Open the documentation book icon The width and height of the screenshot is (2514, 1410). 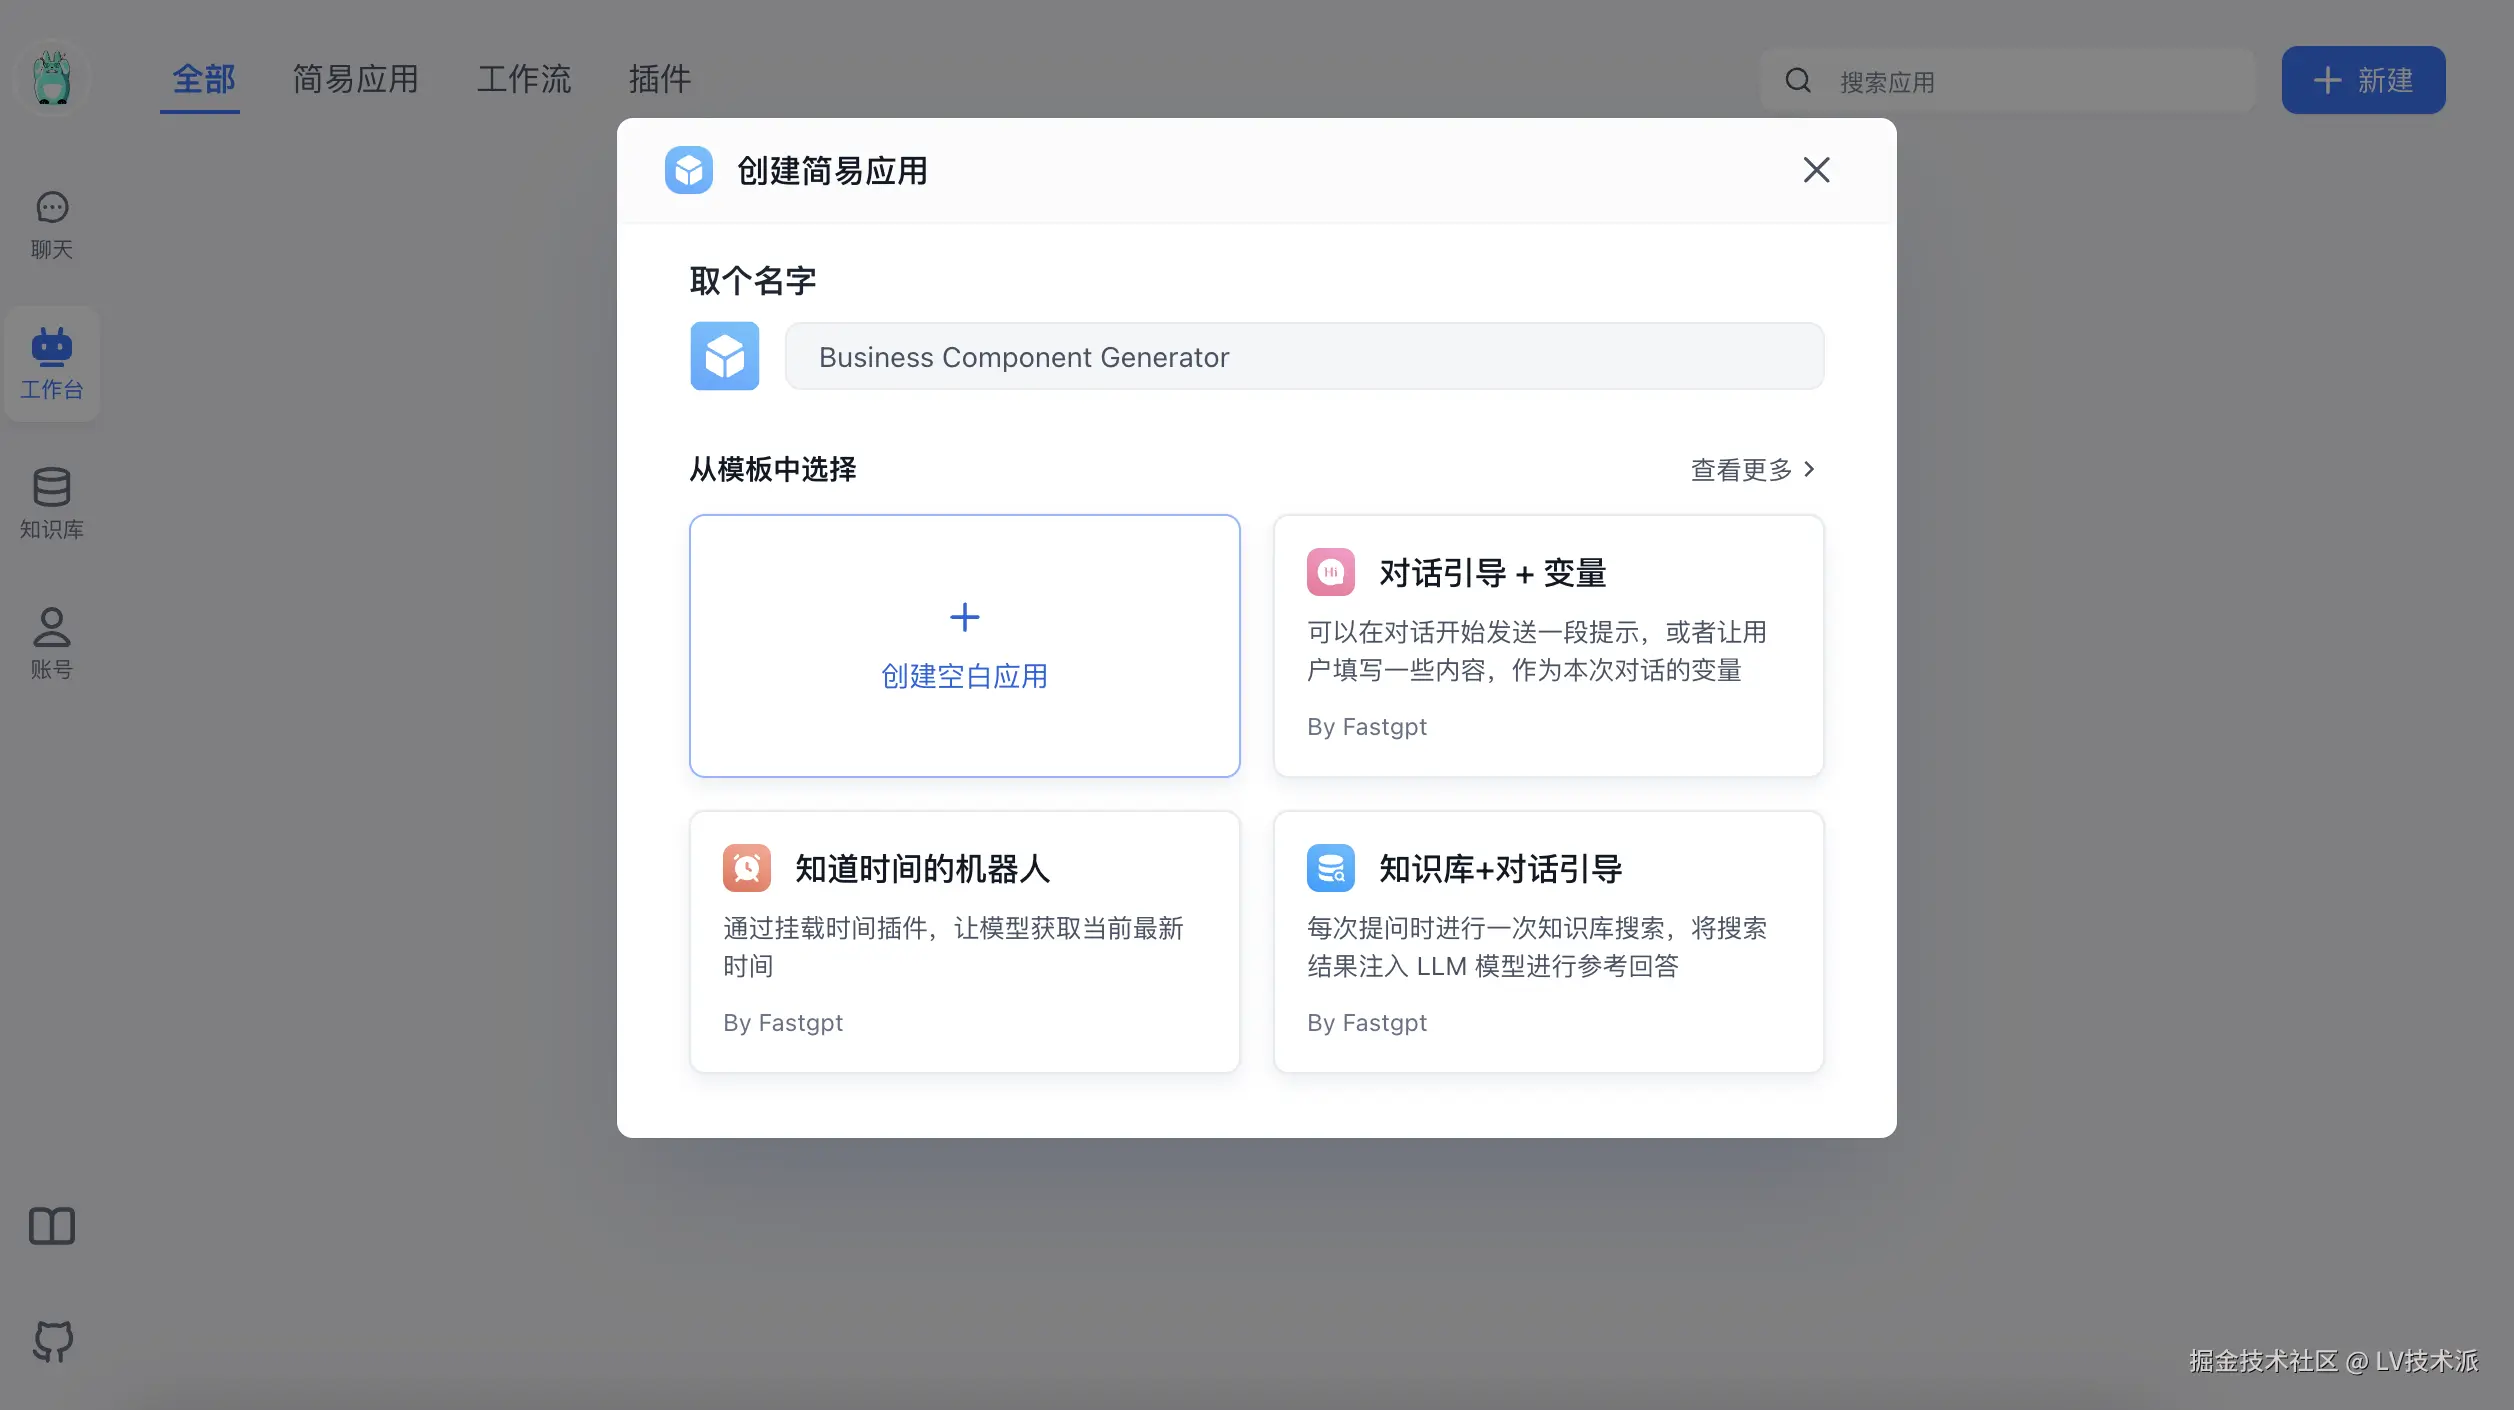(52, 1226)
